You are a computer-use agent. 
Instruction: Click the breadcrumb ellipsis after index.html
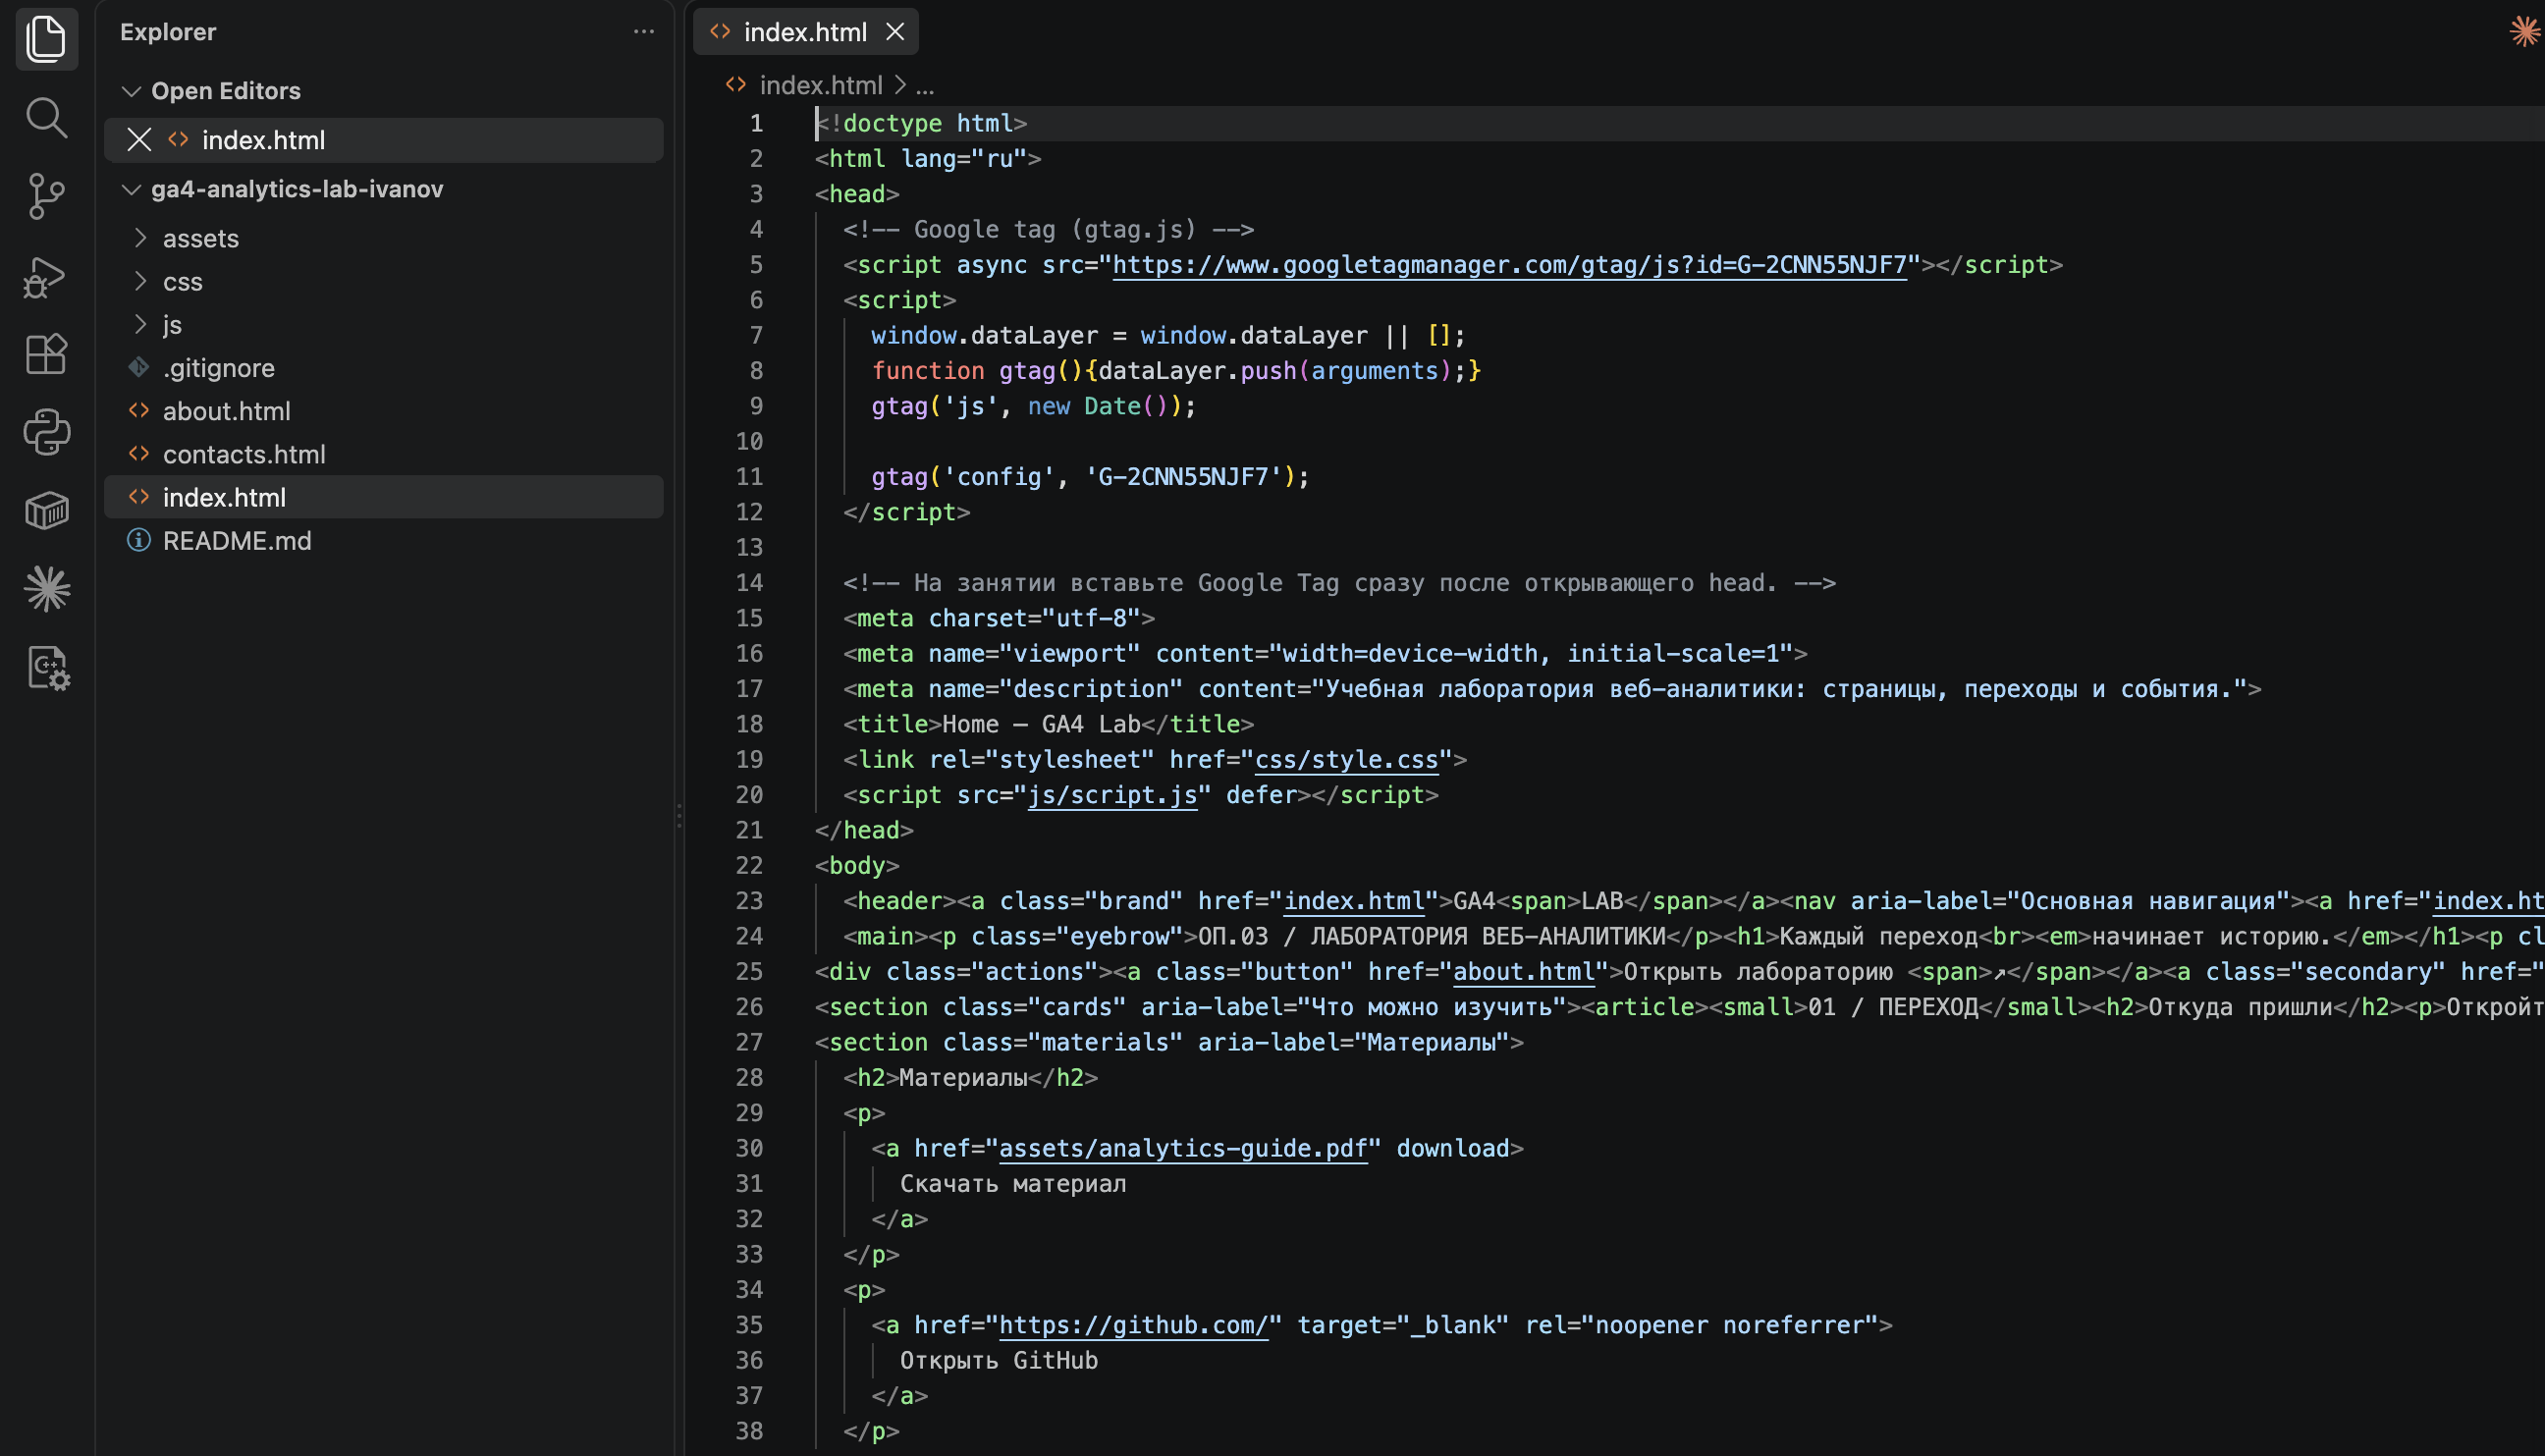point(925,86)
